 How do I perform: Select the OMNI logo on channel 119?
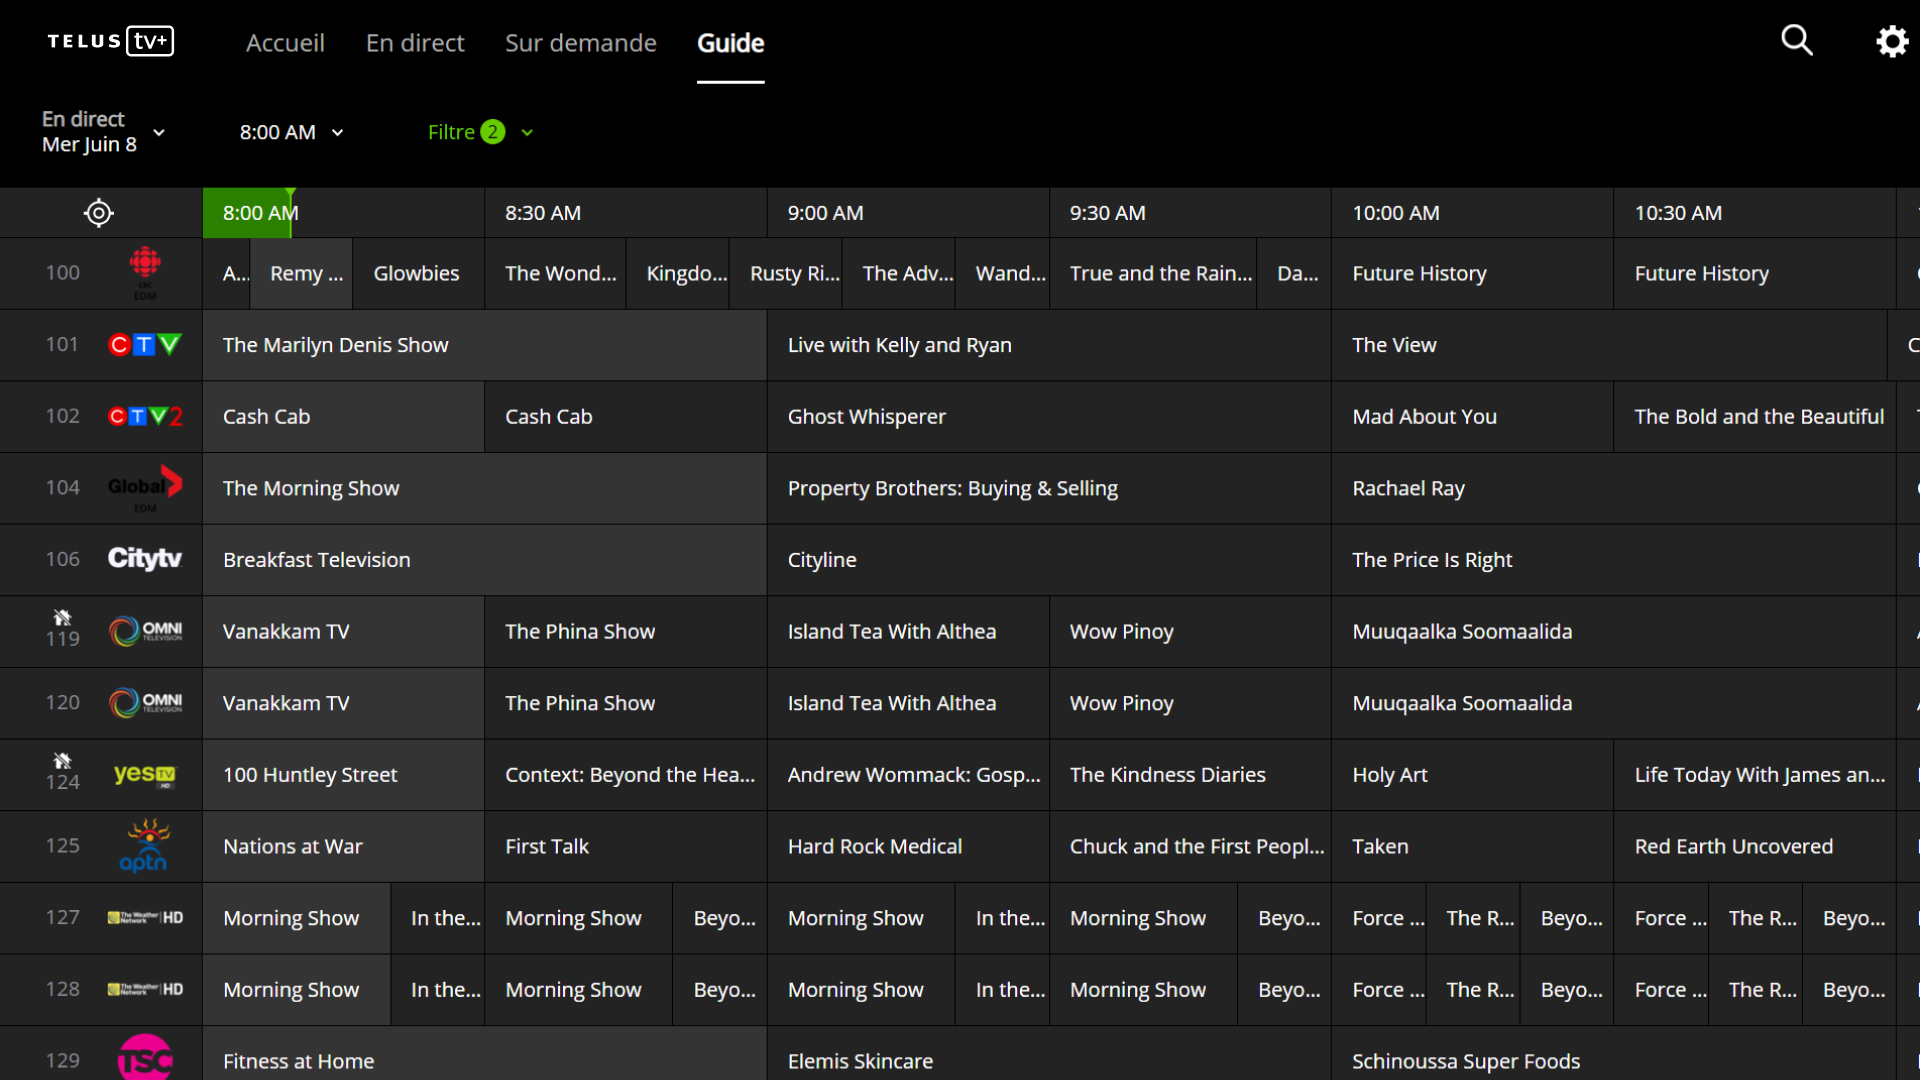pos(145,631)
